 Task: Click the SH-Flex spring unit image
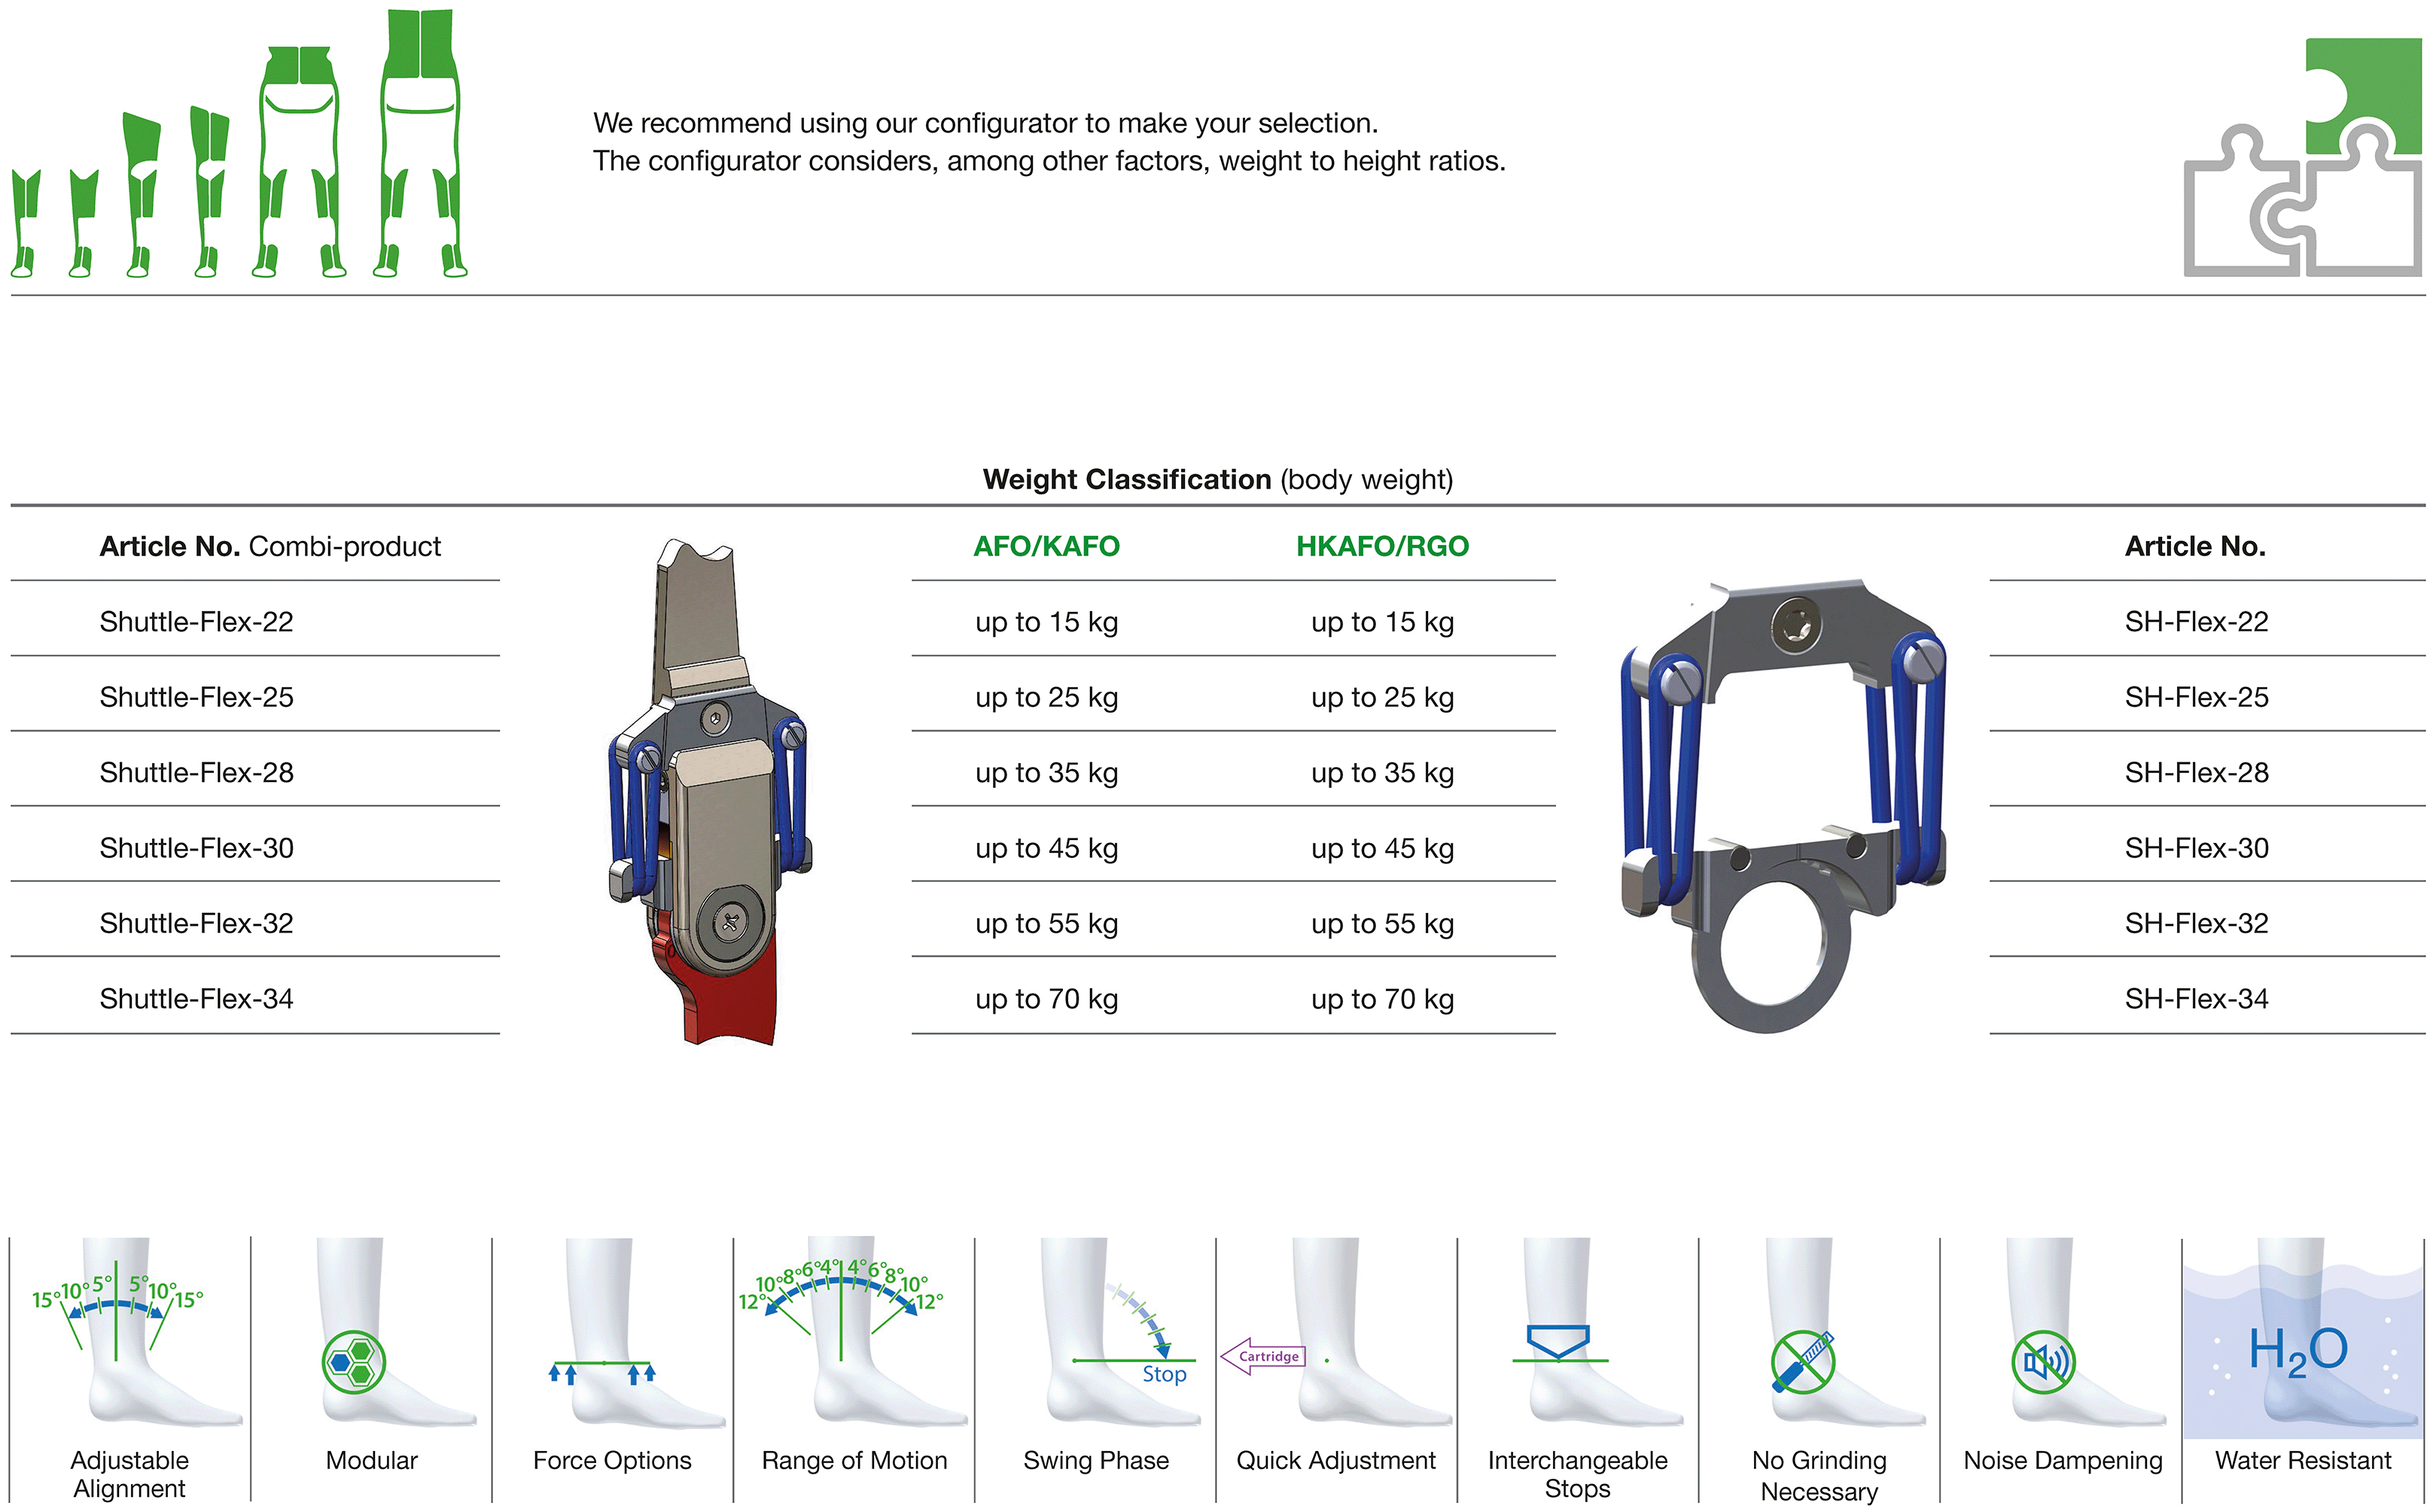pyautogui.click(x=1783, y=805)
